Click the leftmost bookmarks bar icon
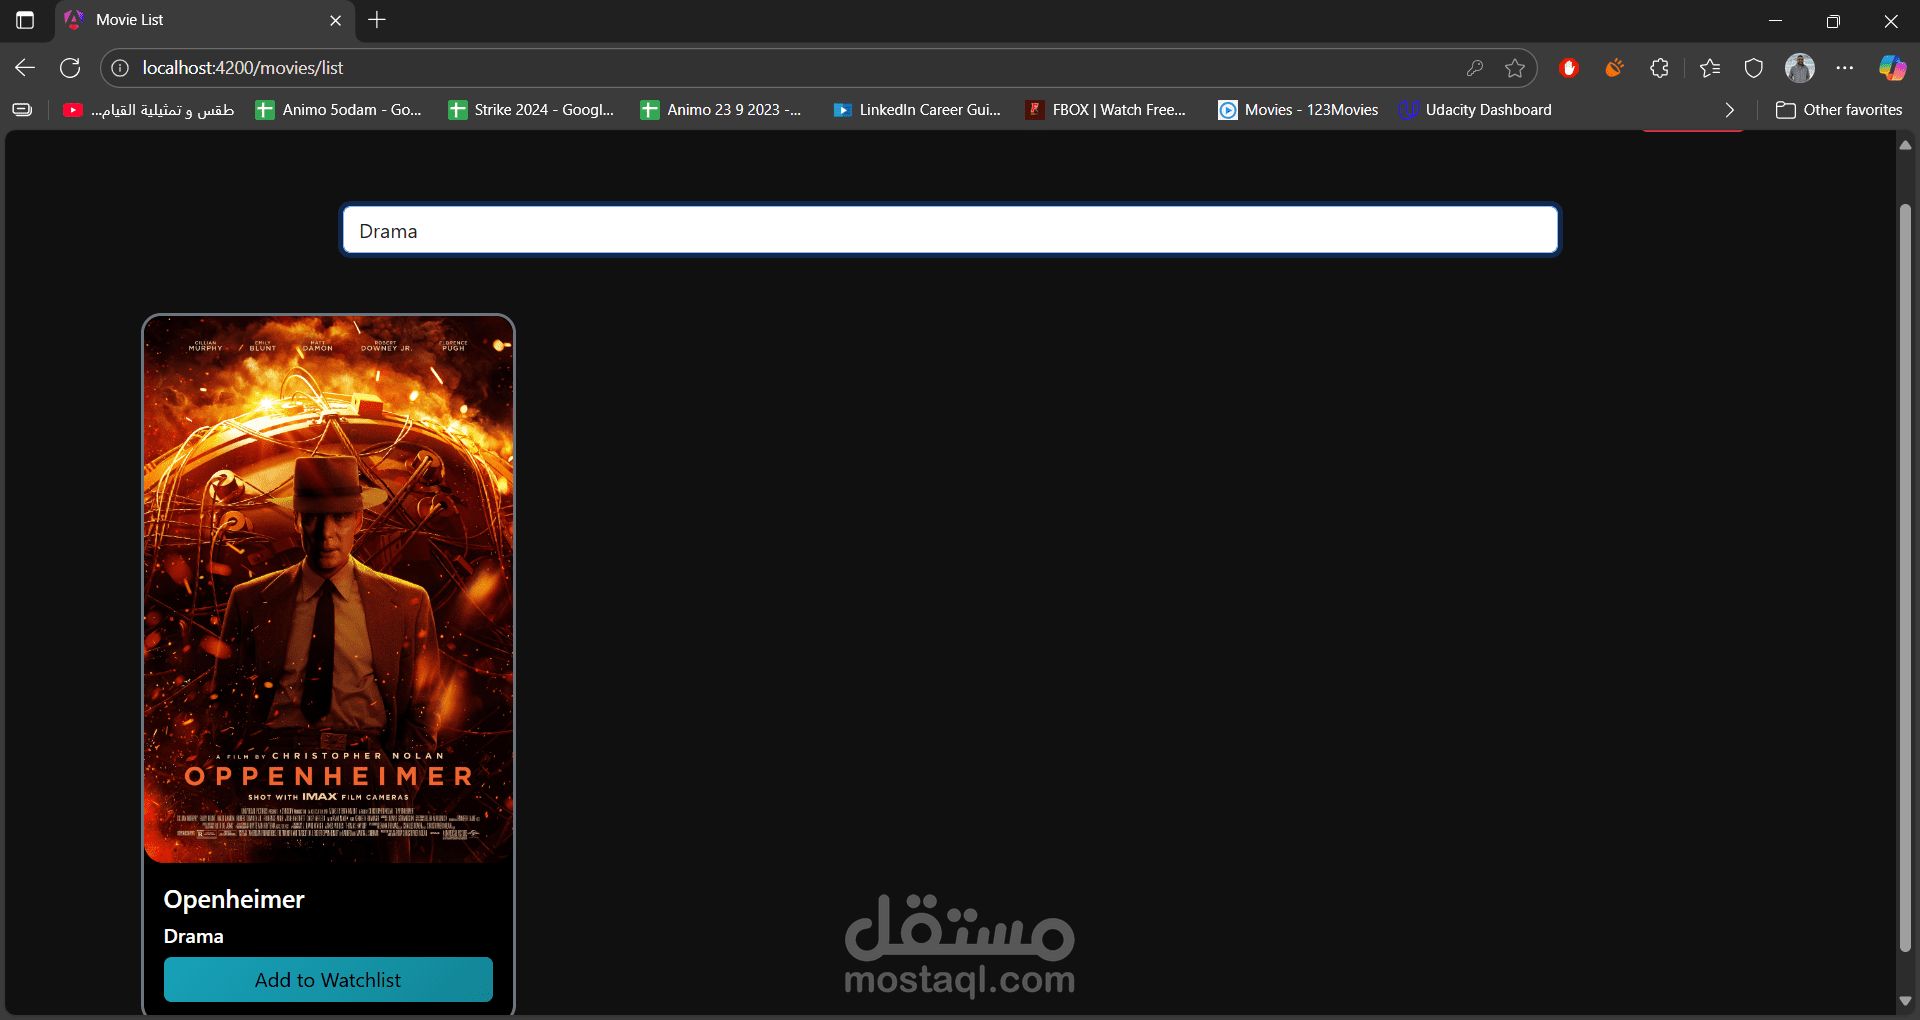1920x1020 pixels. pos(22,110)
